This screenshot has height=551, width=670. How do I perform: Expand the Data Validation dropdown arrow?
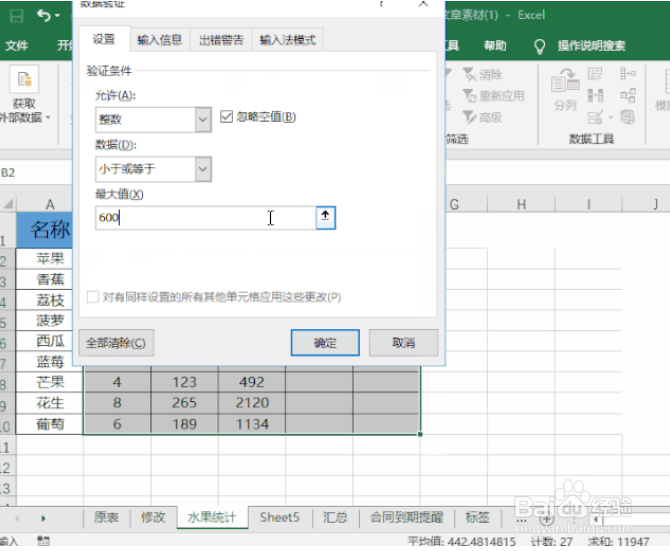(x=611, y=117)
